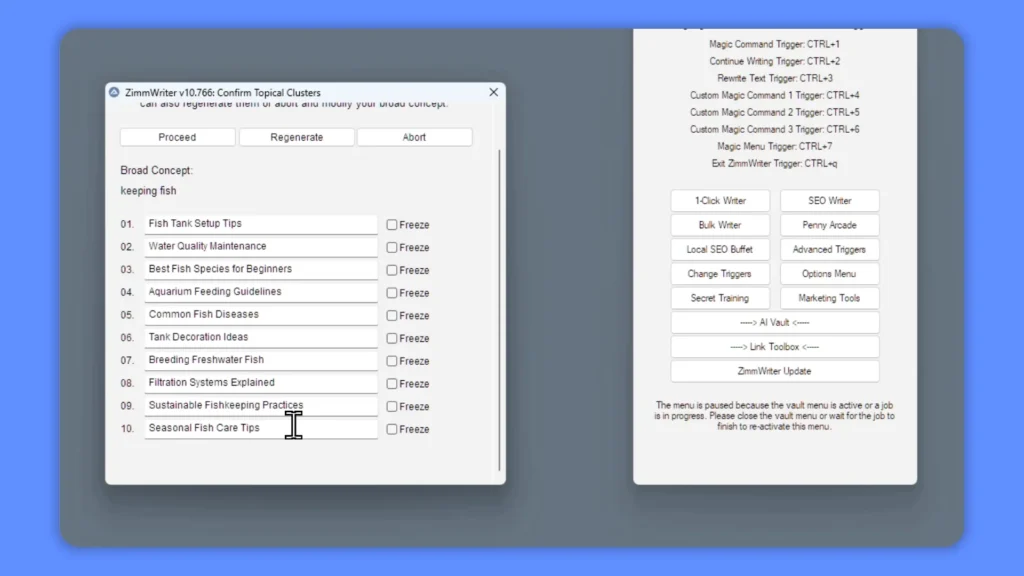Open the AI Vault

[x=774, y=322]
